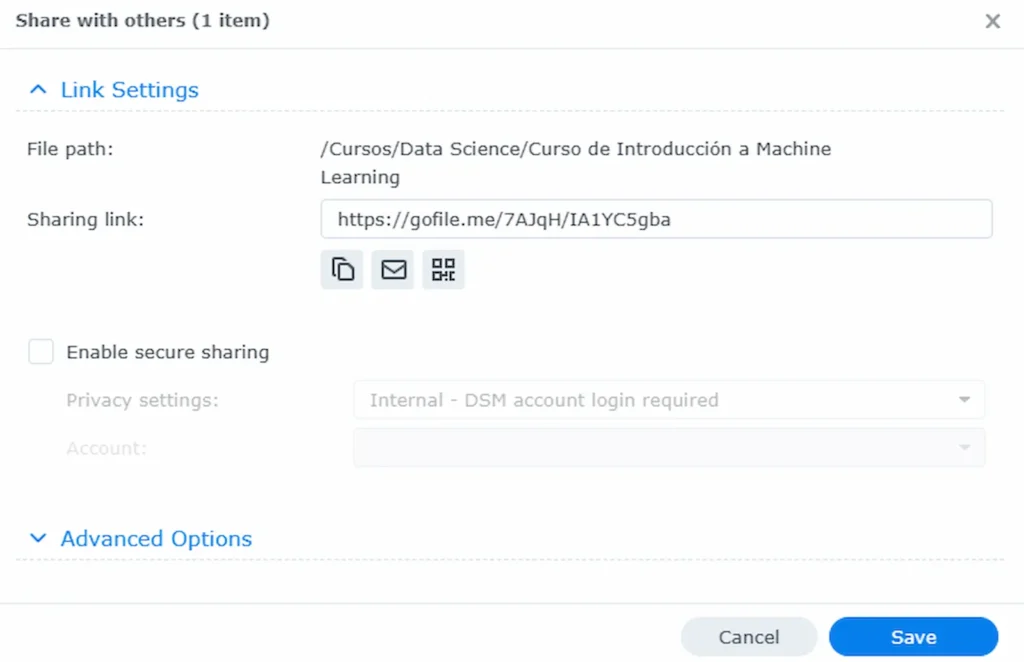
Task: Collapse Link Settings using its chevron arrow
Action: coord(38,90)
